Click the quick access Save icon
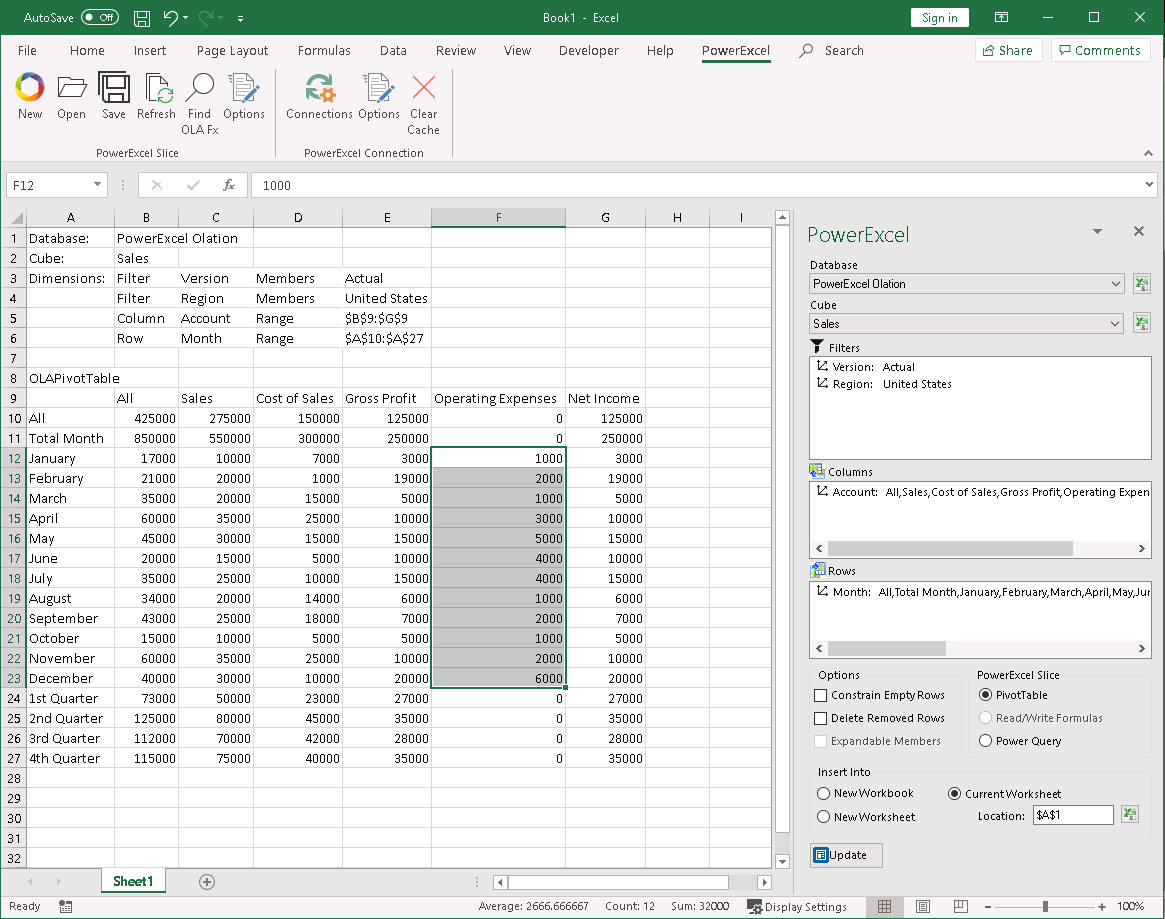 (x=141, y=18)
